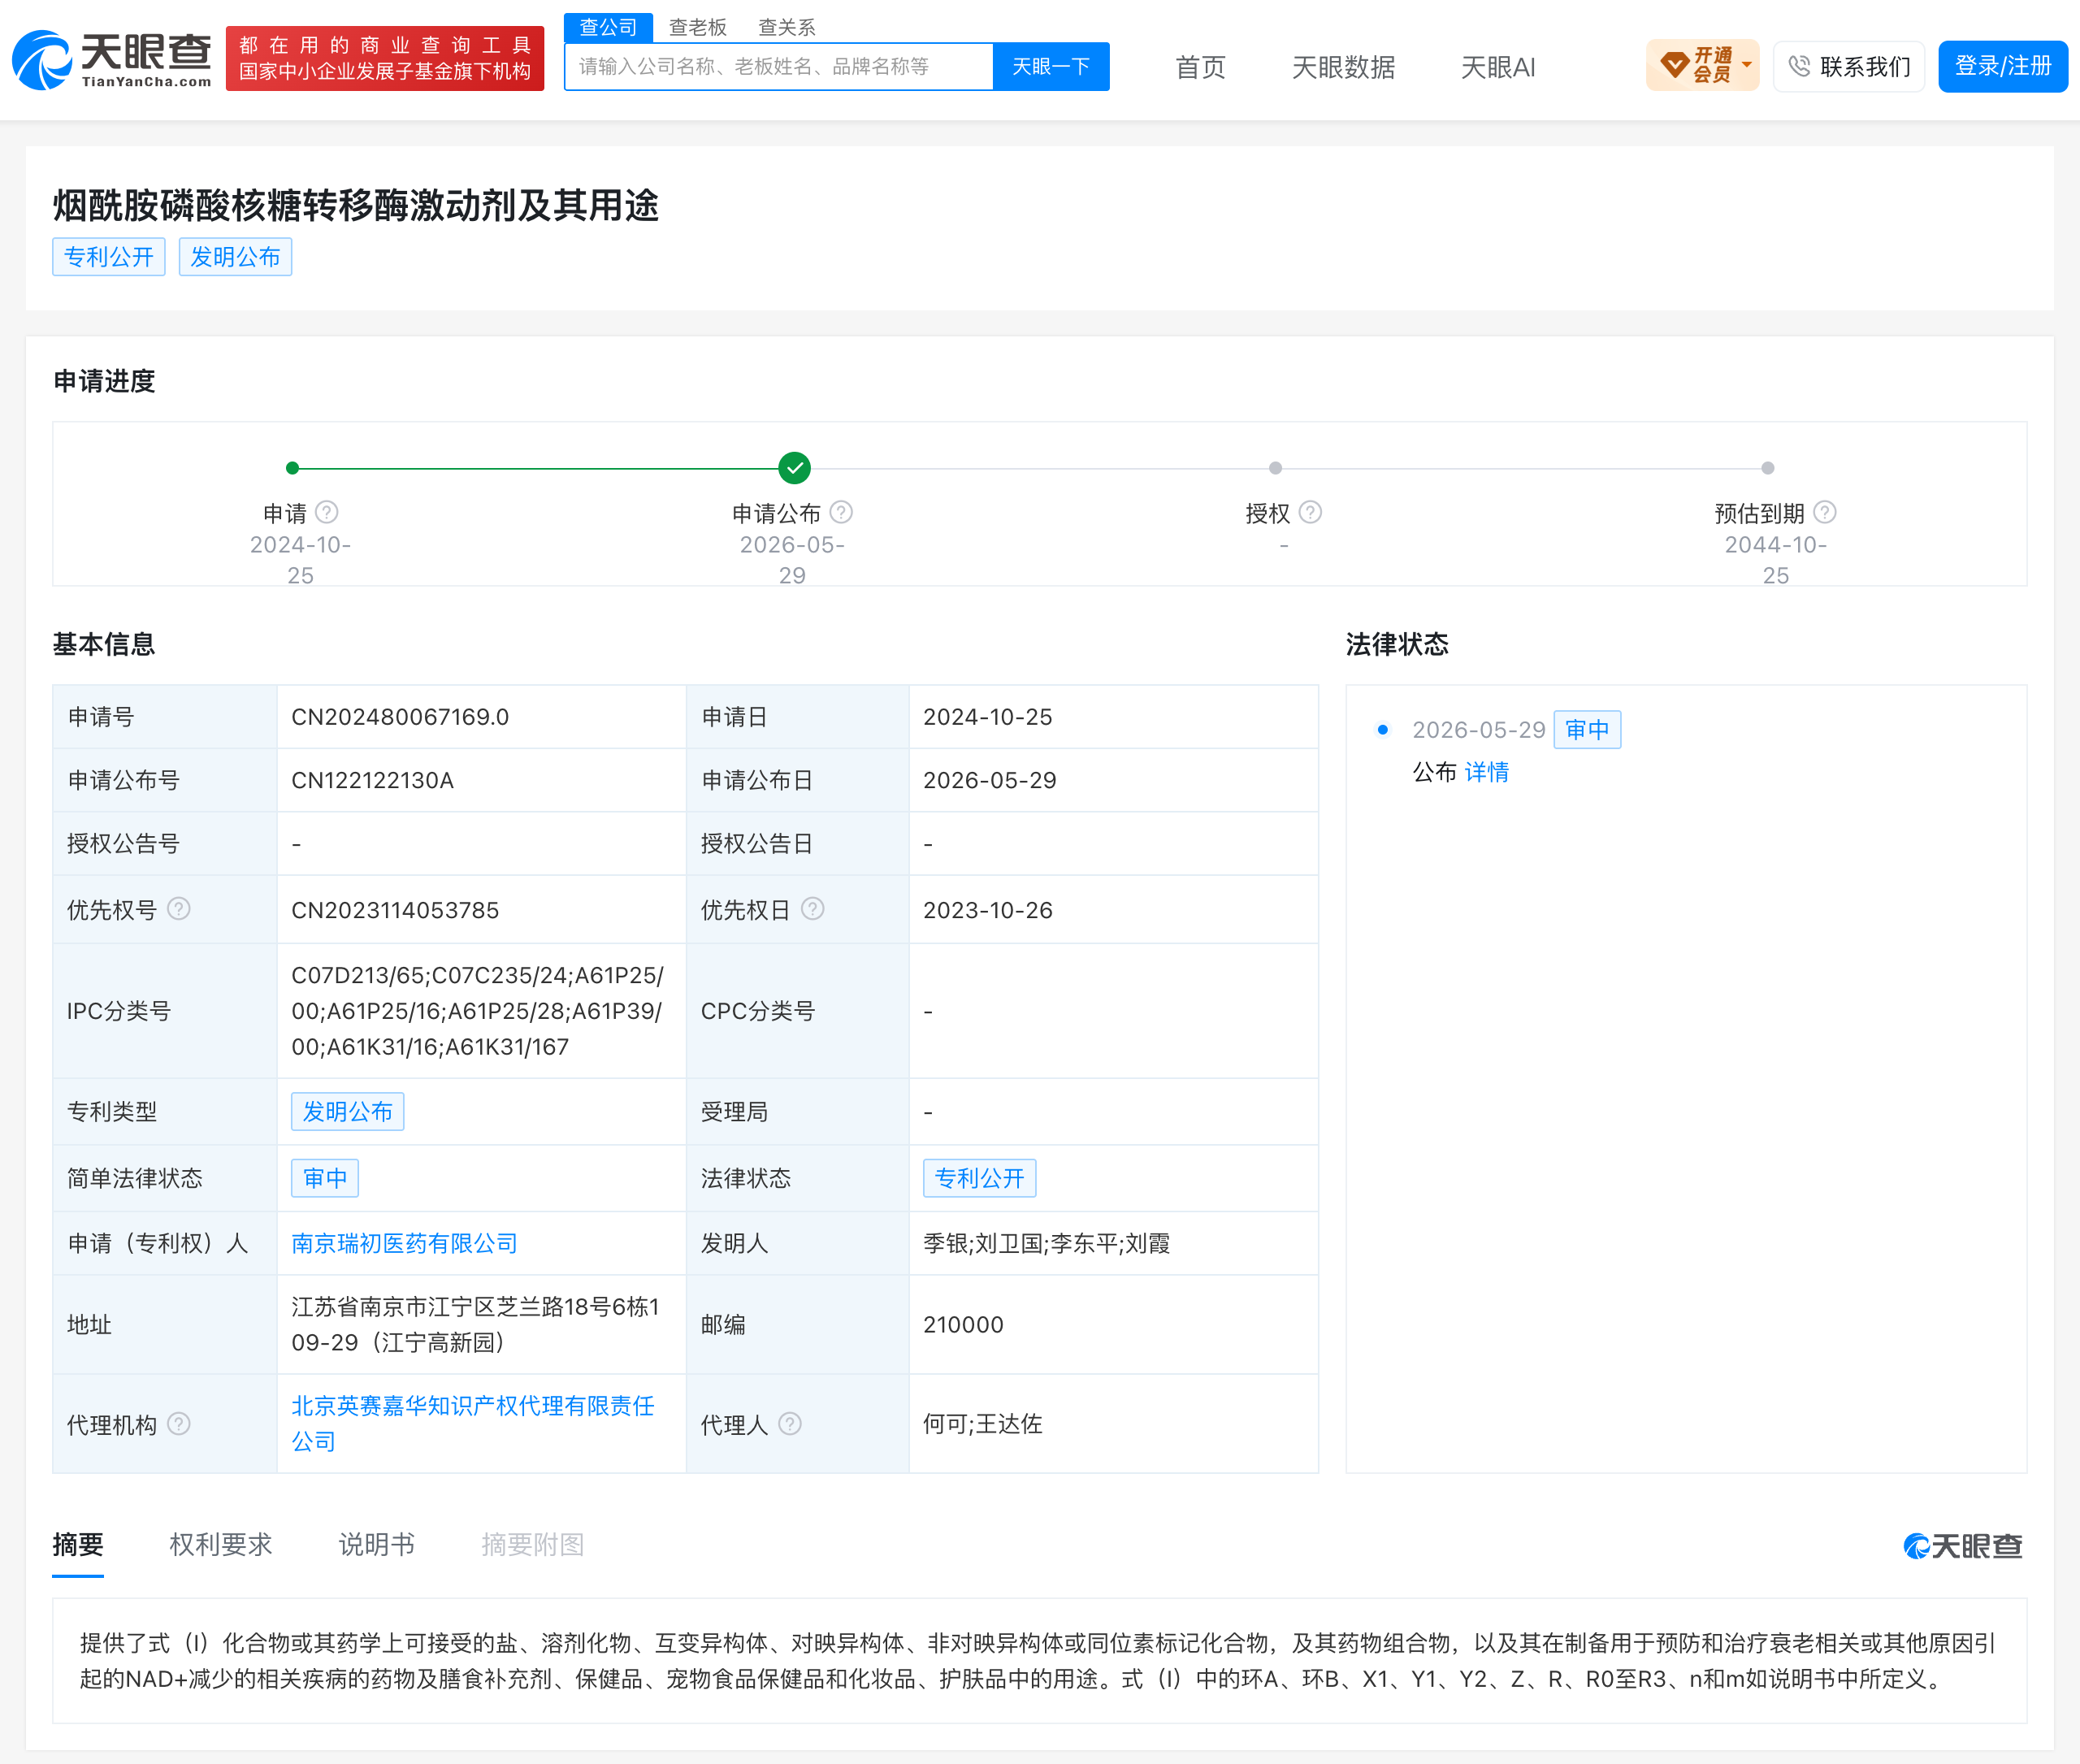Click the 天眼一下 search button

coord(1051,67)
